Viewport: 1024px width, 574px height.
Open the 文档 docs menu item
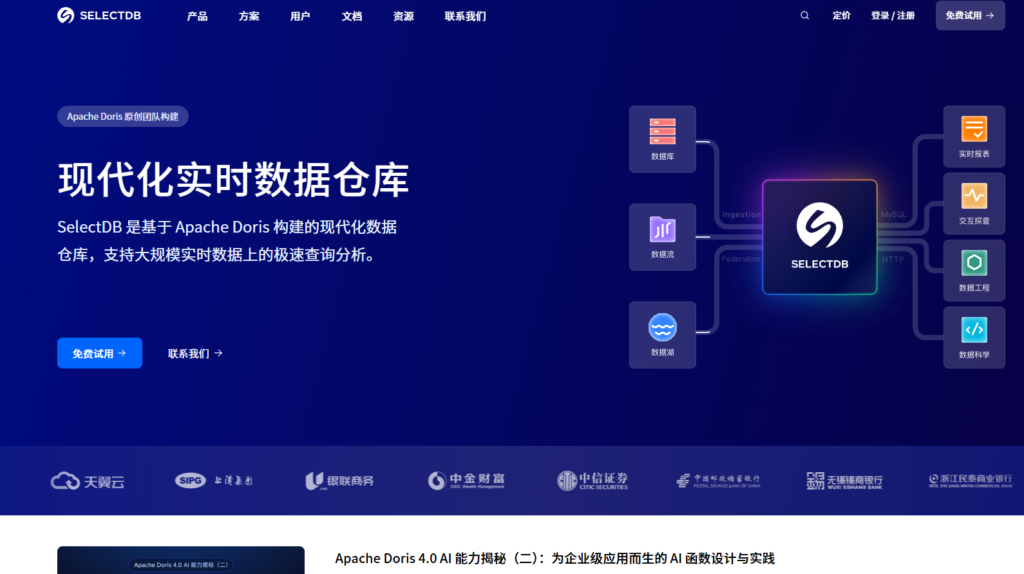pyautogui.click(x=352, y=16)
